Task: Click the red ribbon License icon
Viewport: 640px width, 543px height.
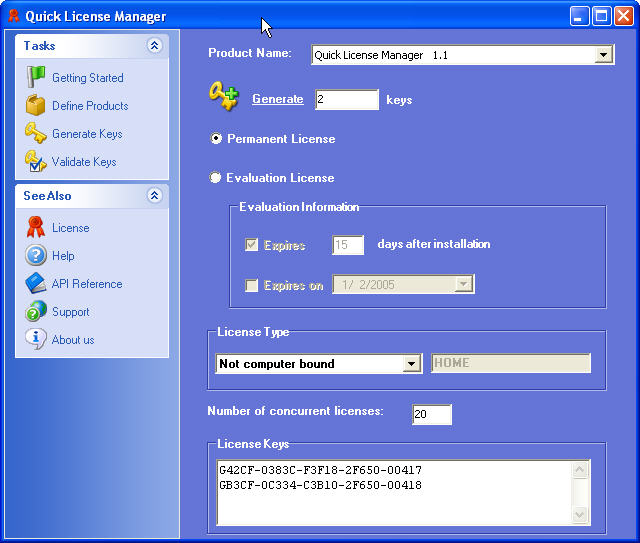Action: click(36, 227)
